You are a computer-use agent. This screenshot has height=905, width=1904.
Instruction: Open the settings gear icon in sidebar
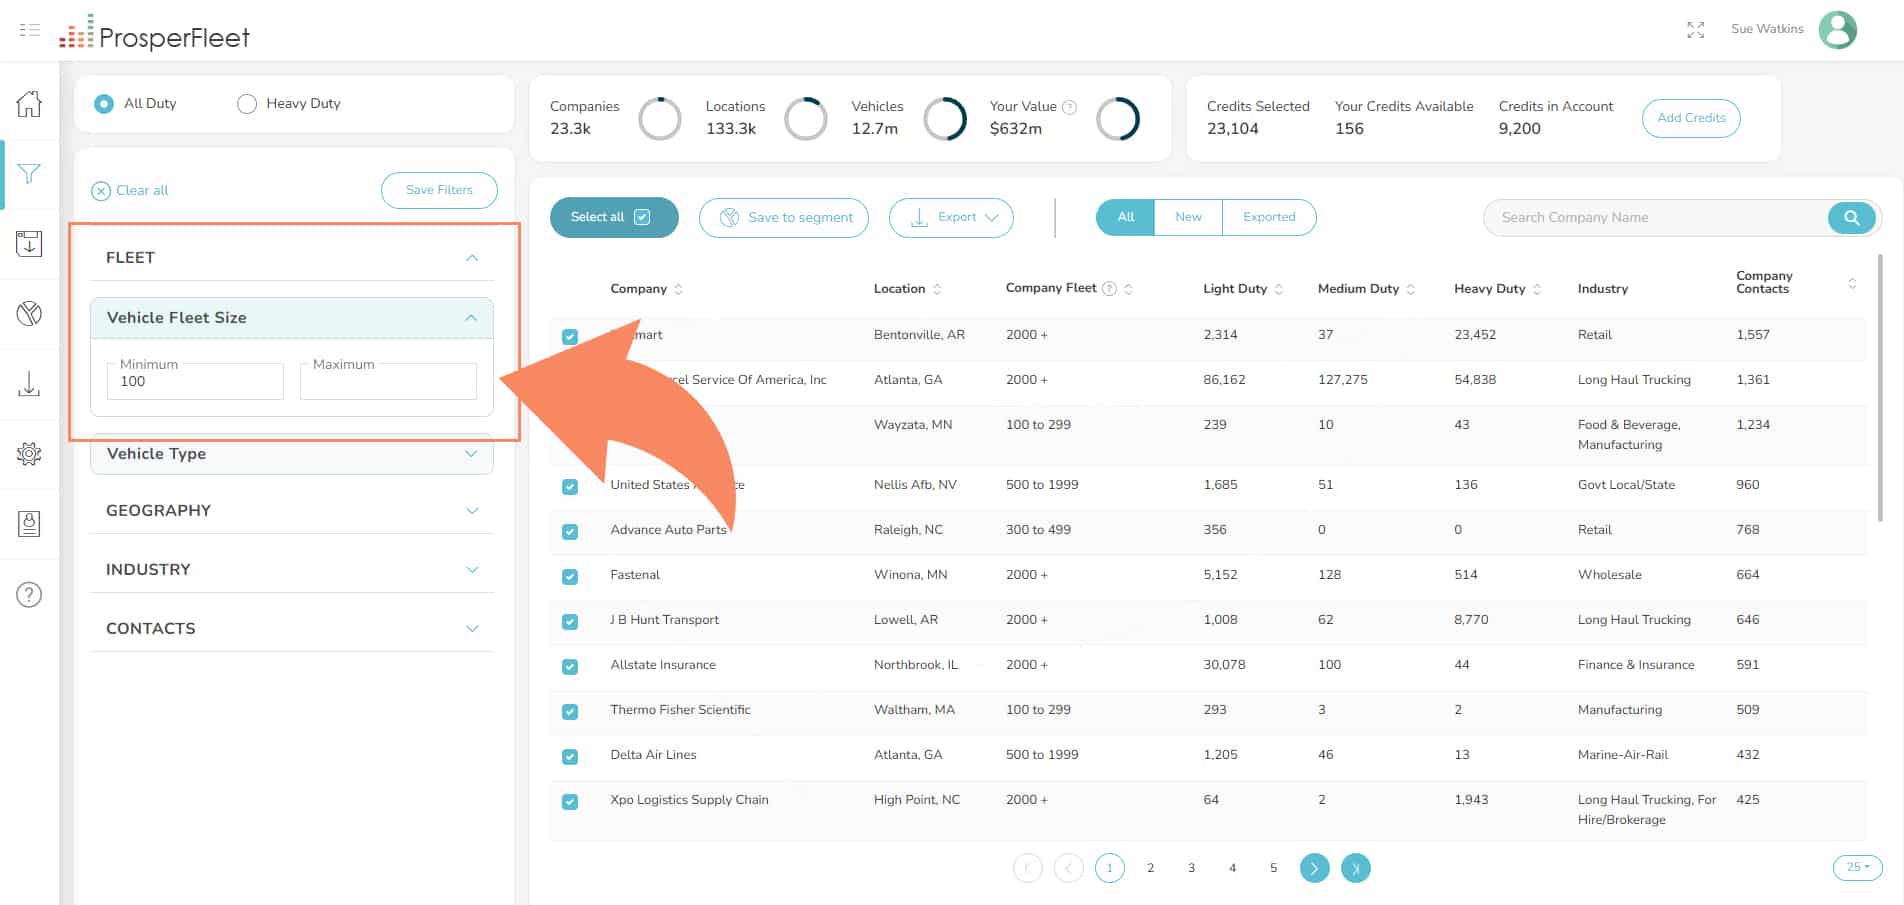click(x=29, y=454)
